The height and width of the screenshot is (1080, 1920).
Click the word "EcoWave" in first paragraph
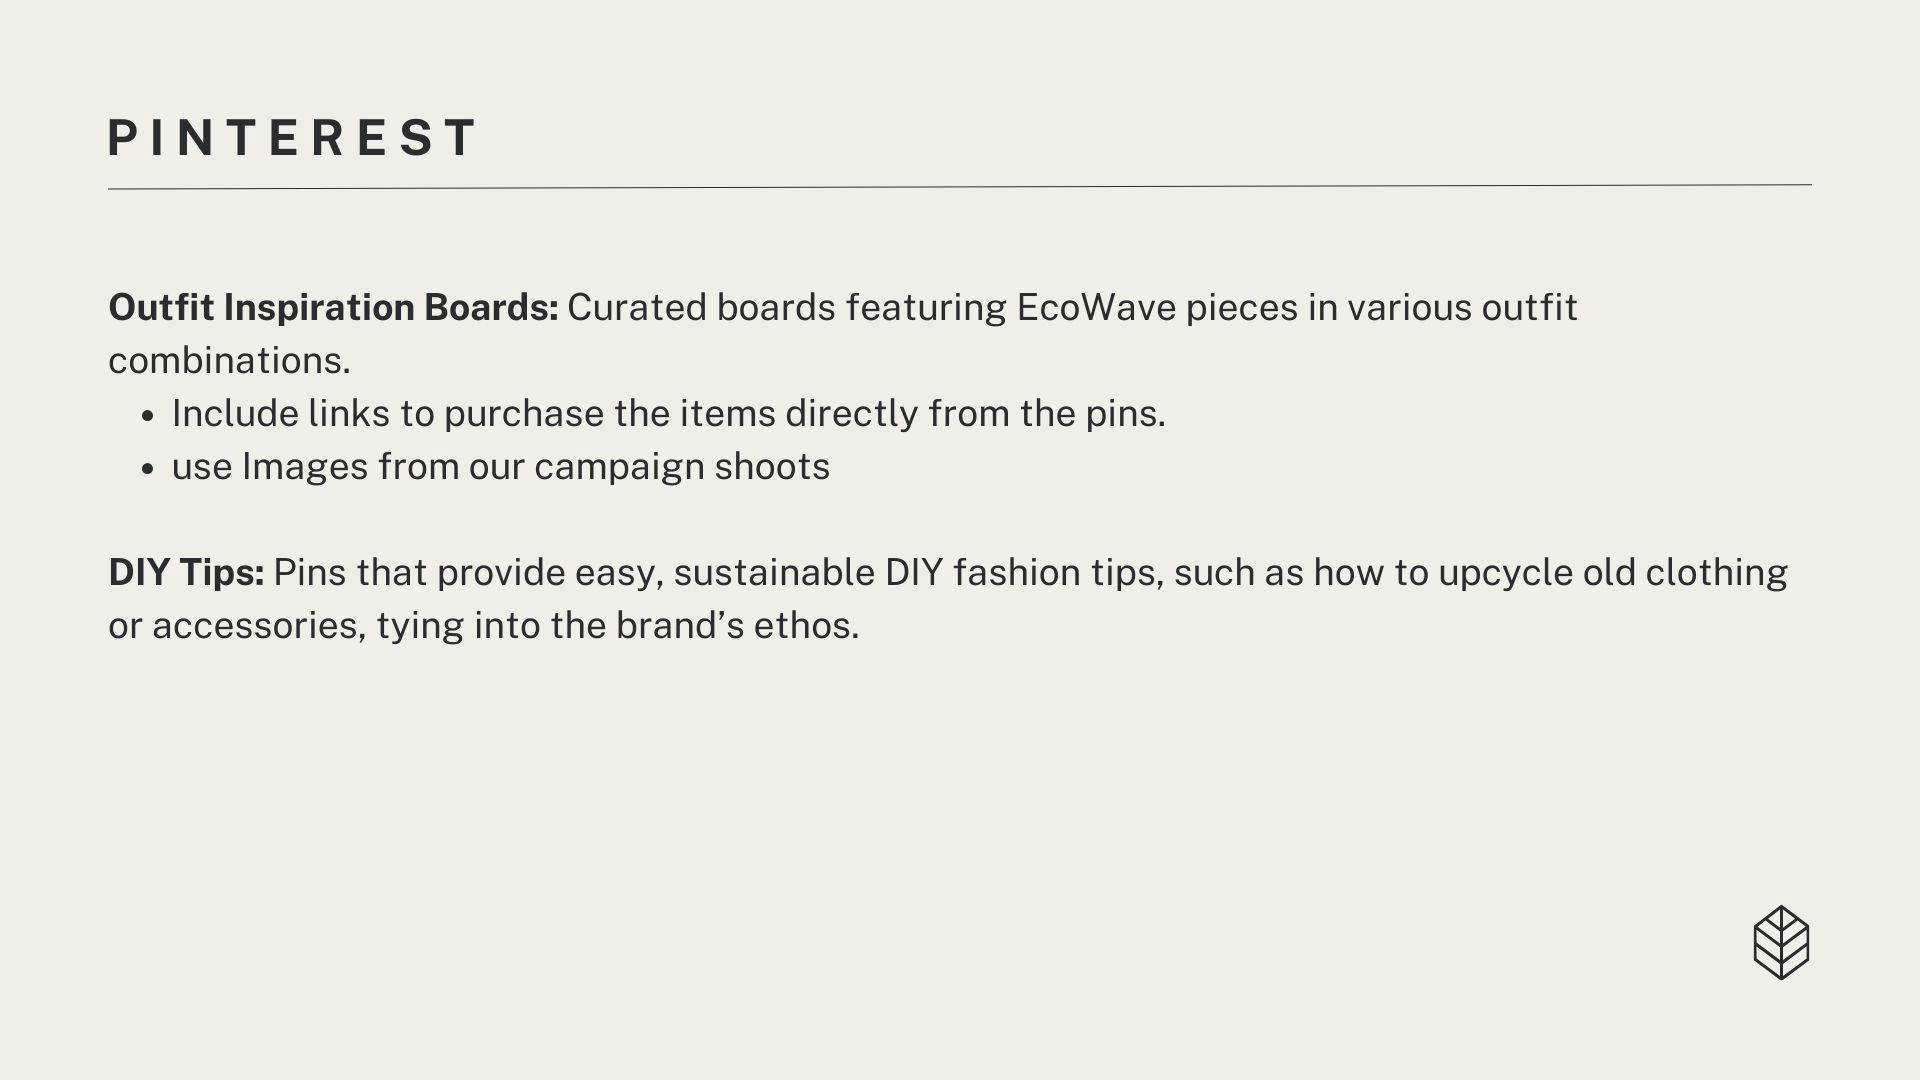[x=1096, y=307]
